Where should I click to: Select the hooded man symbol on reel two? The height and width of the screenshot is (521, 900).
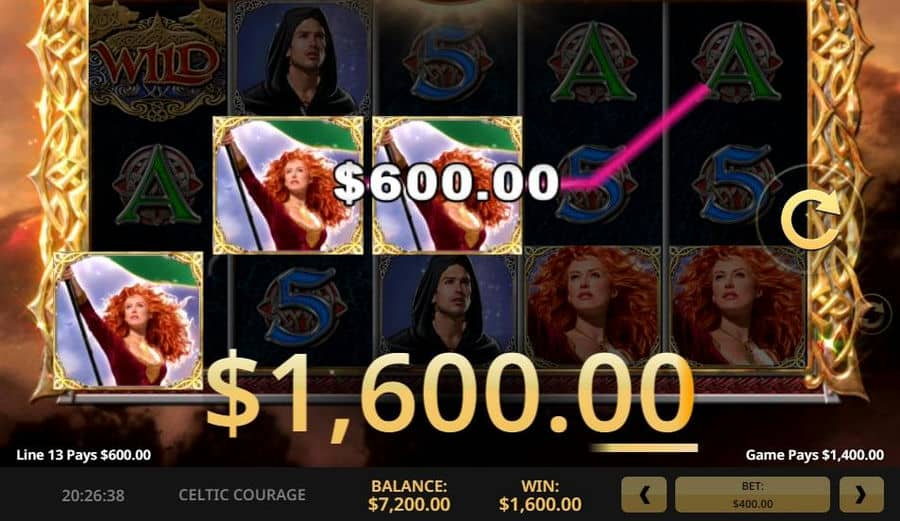[301, 59]
